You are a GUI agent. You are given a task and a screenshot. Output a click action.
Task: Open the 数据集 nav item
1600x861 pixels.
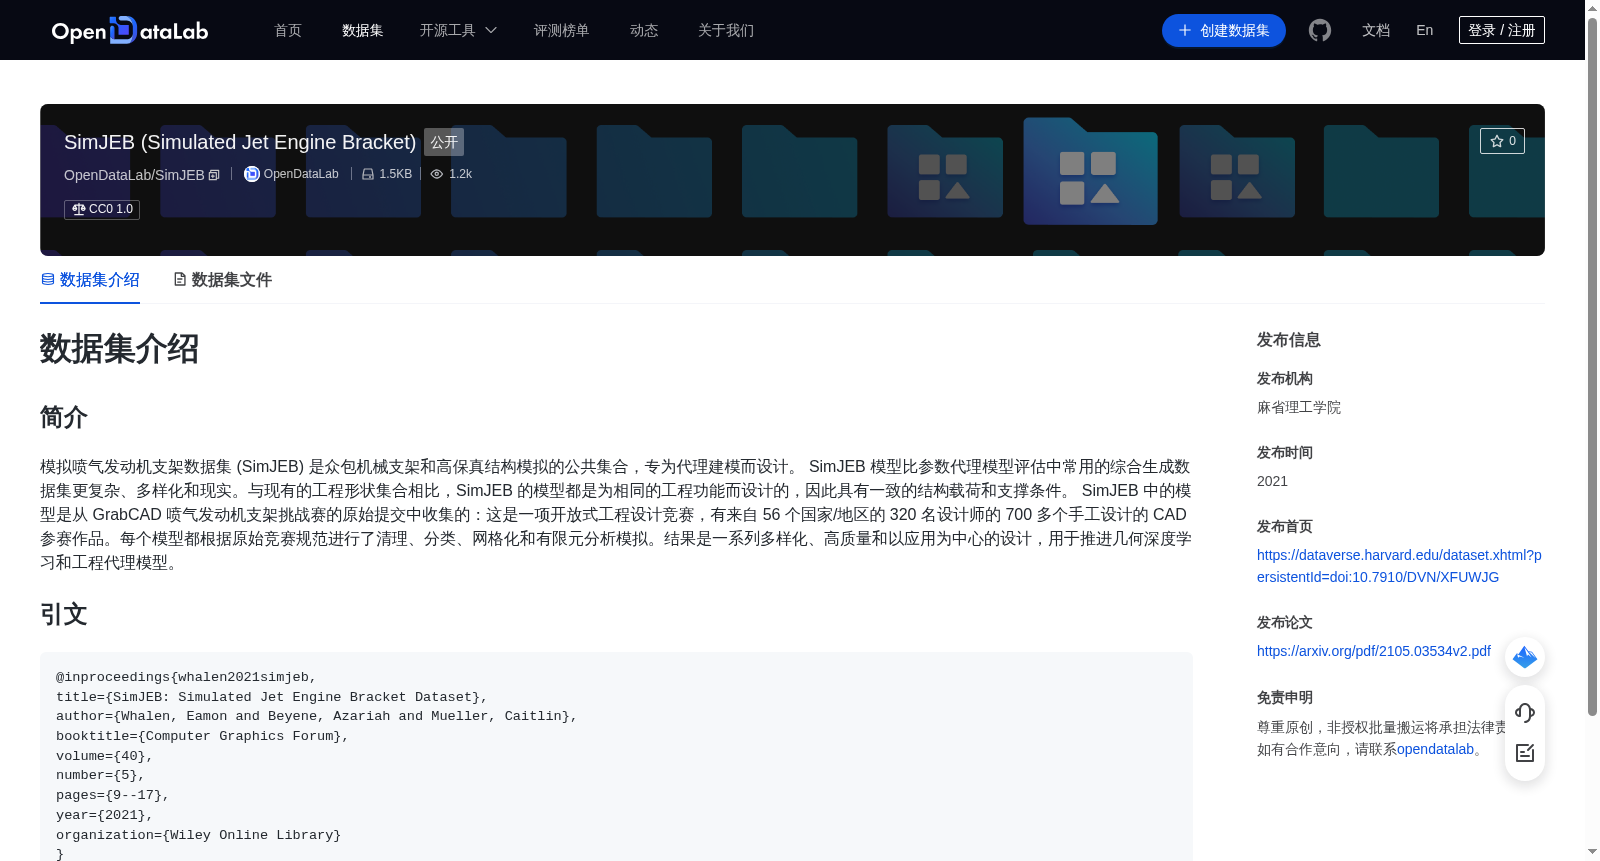(x=363, y=30)
